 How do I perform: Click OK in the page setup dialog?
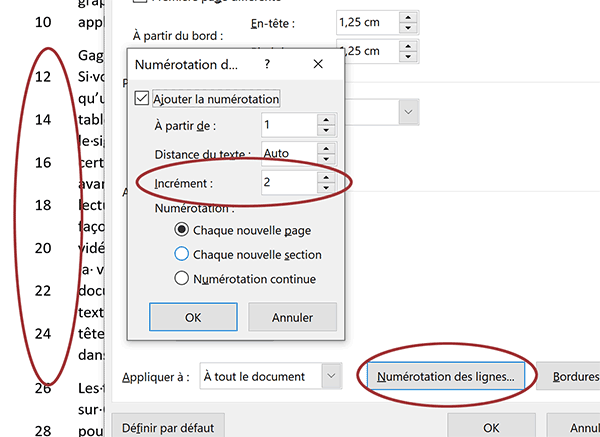[491, 427]
